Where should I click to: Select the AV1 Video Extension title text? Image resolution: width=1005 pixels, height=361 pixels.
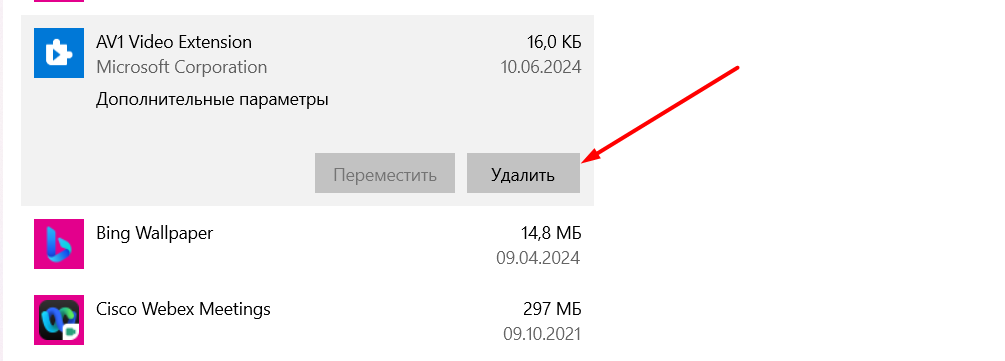pyautogui.click(x=174, y=42)
